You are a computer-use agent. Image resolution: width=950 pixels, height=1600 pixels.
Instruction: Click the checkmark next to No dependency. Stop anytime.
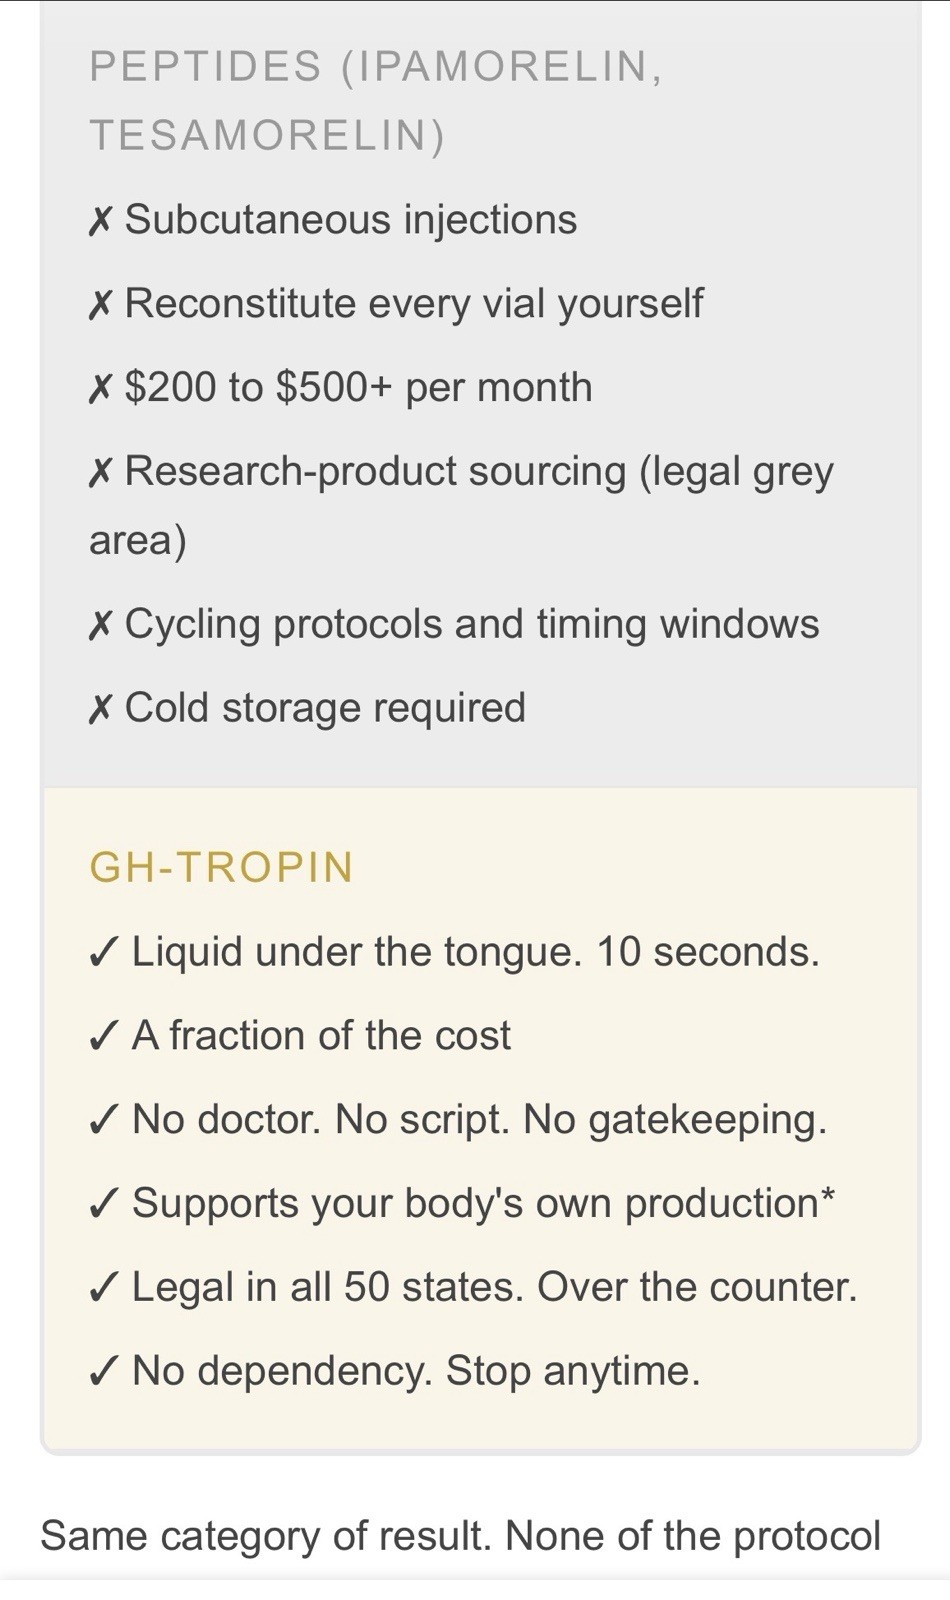pyautogui.click(x=105, y=1372)
